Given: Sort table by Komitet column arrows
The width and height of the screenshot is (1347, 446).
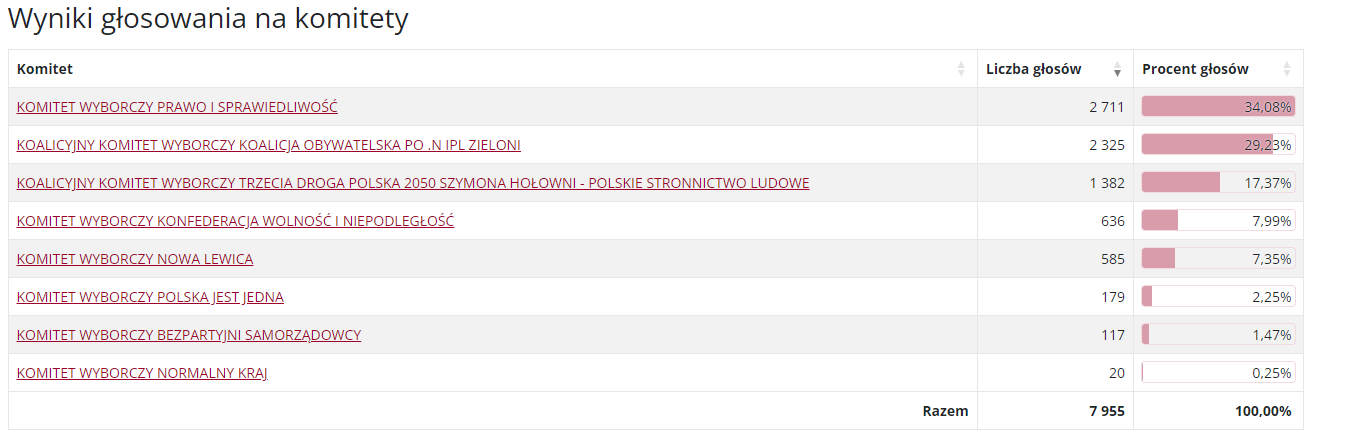Looking at the screenshot, I should (x=961, y=69).
